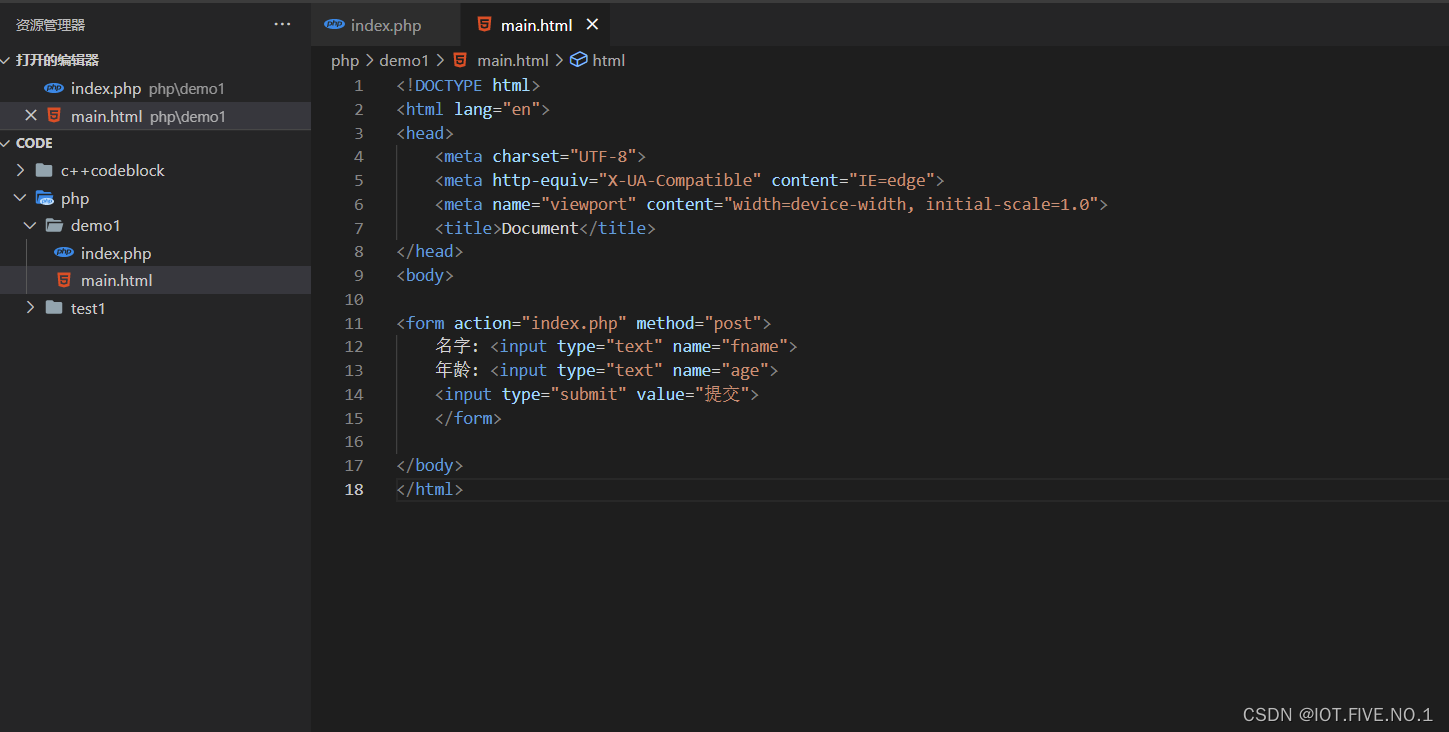This screenshot has width=1449, height=732.
Task: Click the test1 folder icon
Action: pyautogui.click(x=54, y=308)
